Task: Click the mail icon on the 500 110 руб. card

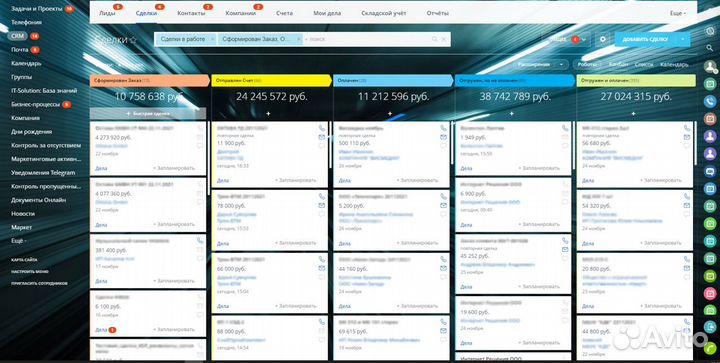Action: point(443,137)
